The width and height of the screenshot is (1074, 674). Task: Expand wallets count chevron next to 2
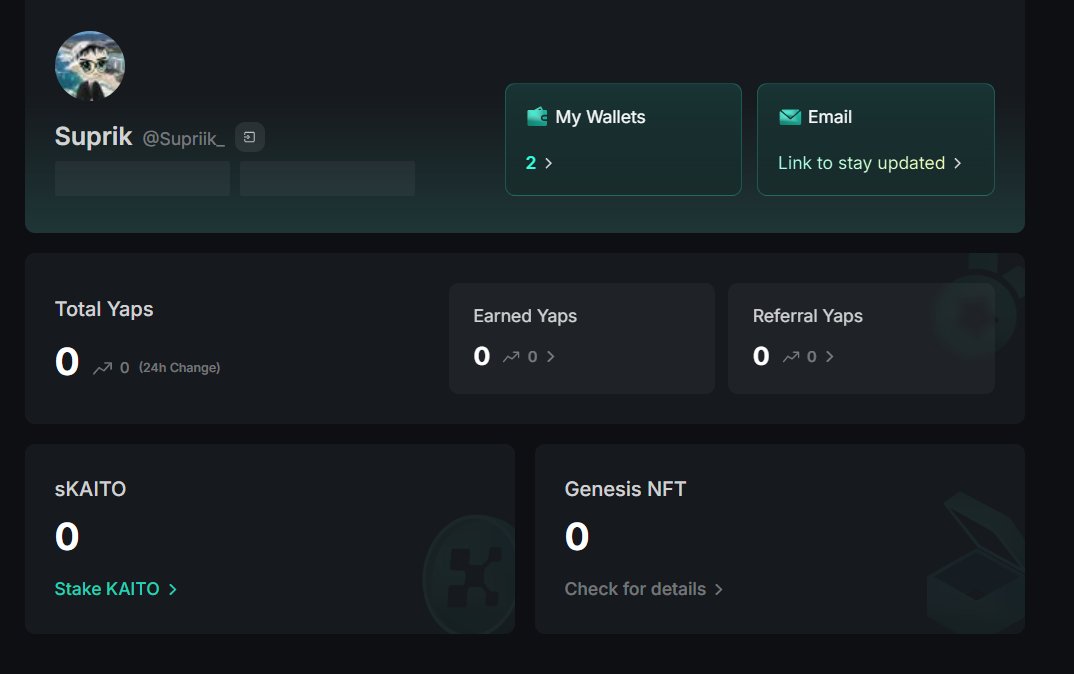[548, 163]
